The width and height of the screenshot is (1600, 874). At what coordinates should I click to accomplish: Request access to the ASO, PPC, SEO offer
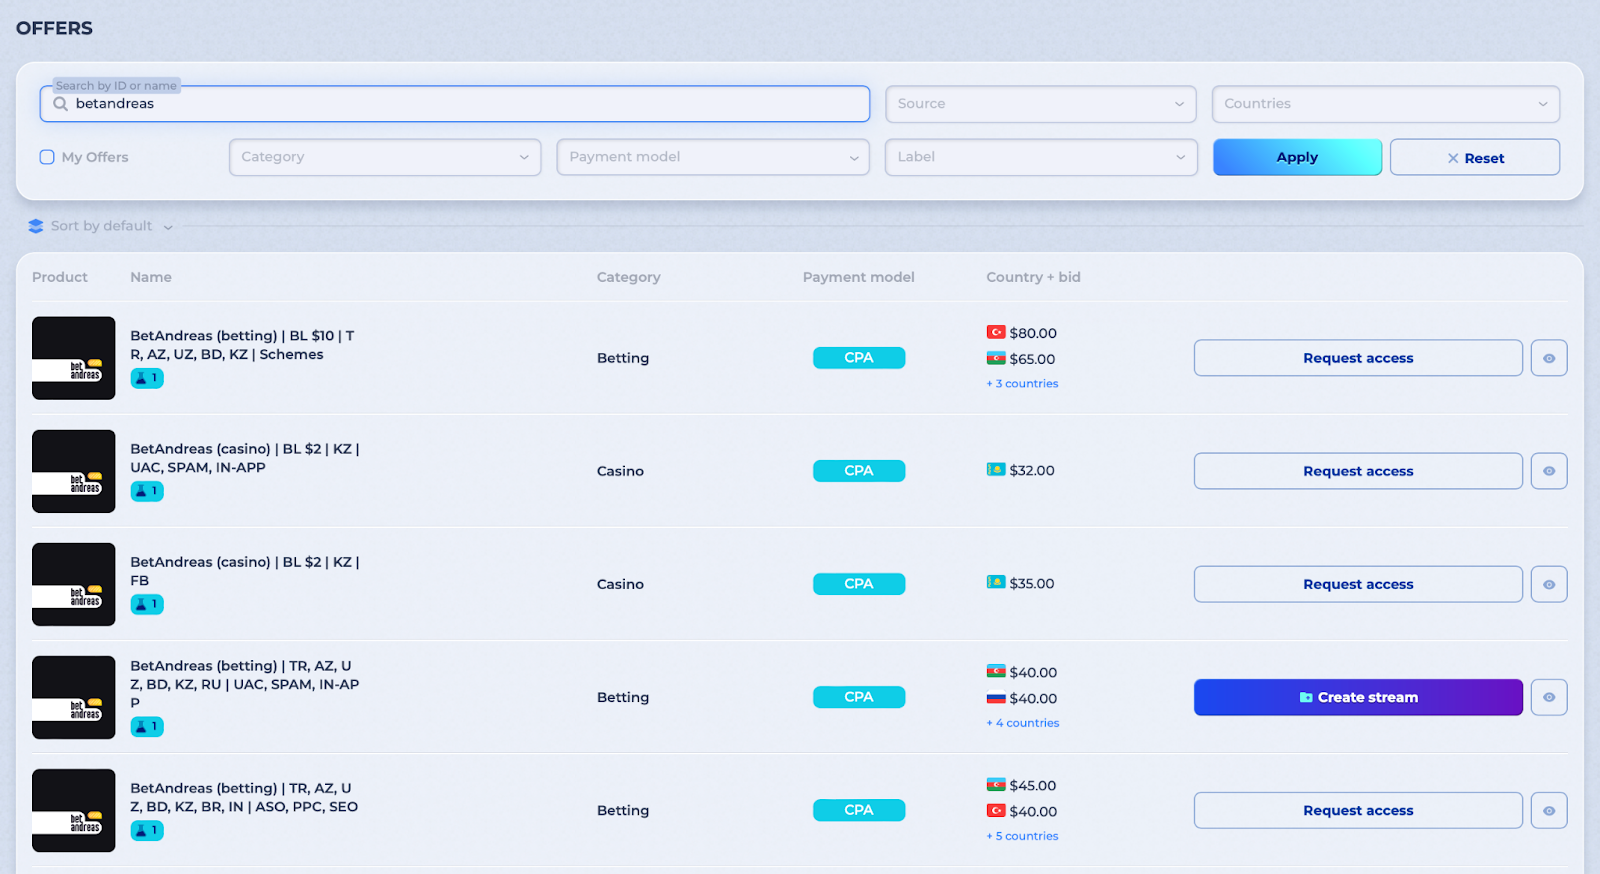coord(1358,810)
